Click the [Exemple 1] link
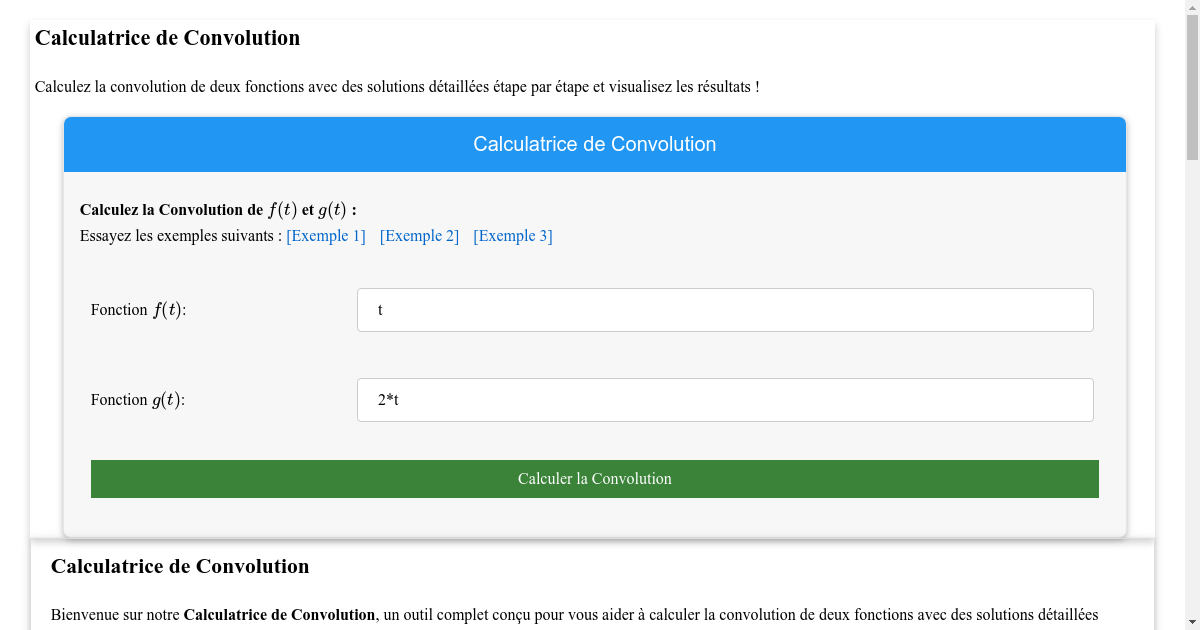This screenshot has width=1200, height=630. coord(326,235)
